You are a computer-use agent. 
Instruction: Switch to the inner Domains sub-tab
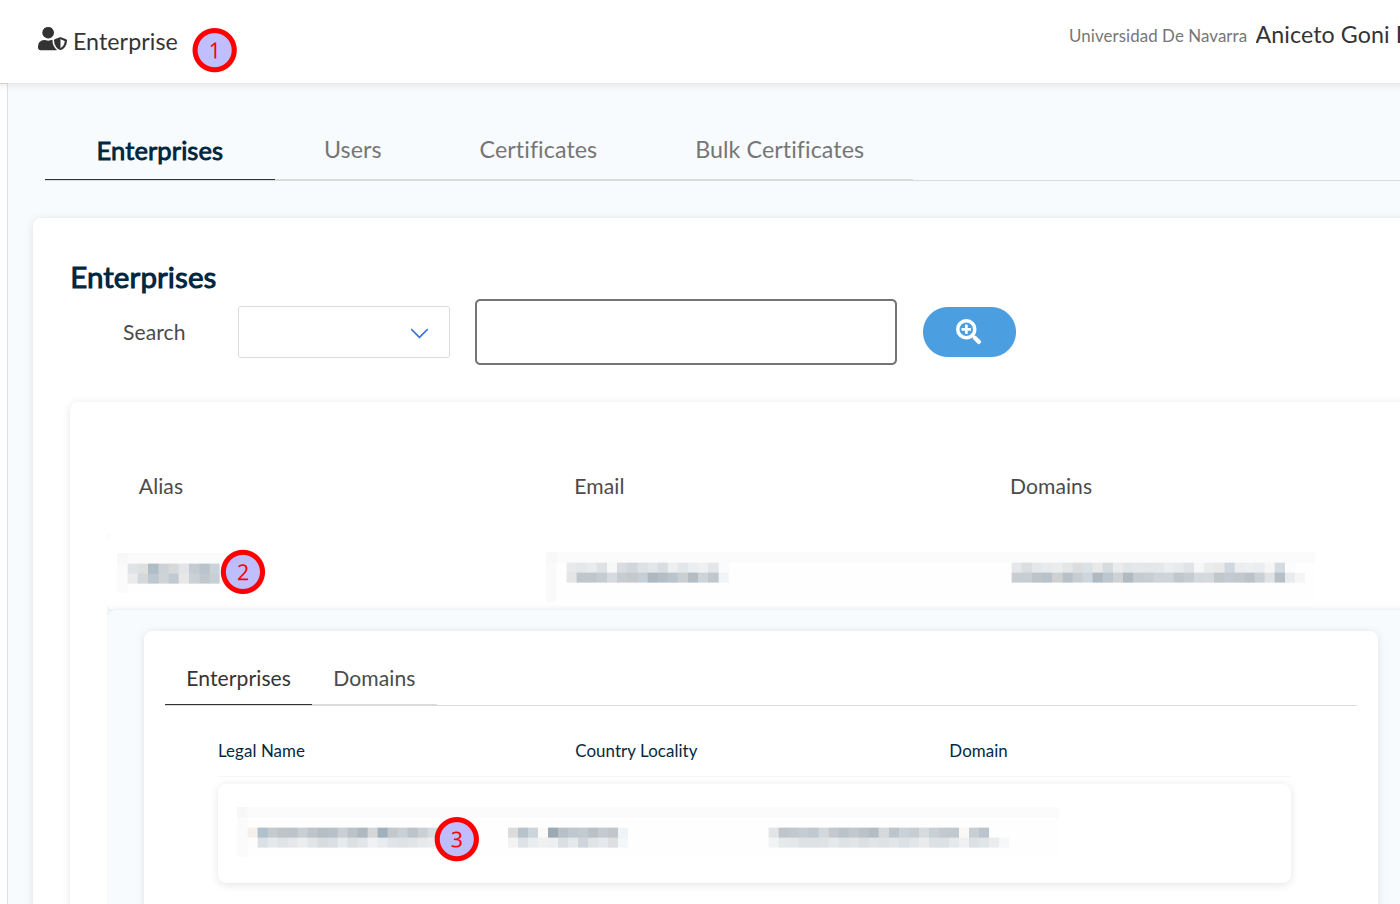[374, 679]
